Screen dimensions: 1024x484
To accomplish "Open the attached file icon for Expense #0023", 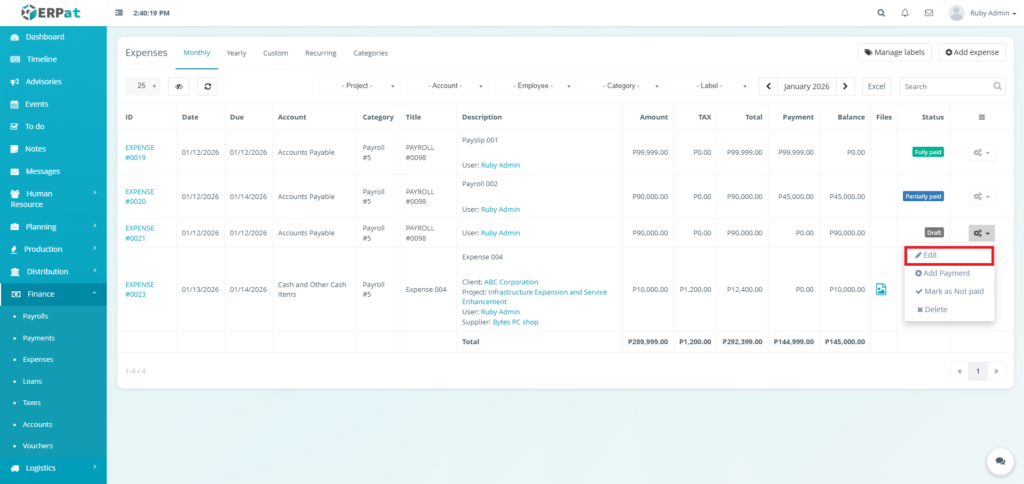I will [x=881, y=289].
